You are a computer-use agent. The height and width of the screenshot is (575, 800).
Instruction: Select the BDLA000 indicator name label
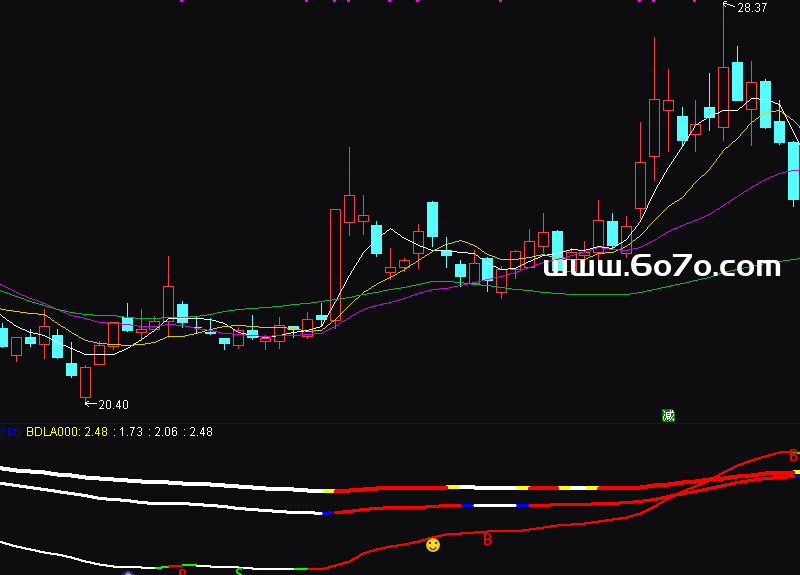click(53, 432)
